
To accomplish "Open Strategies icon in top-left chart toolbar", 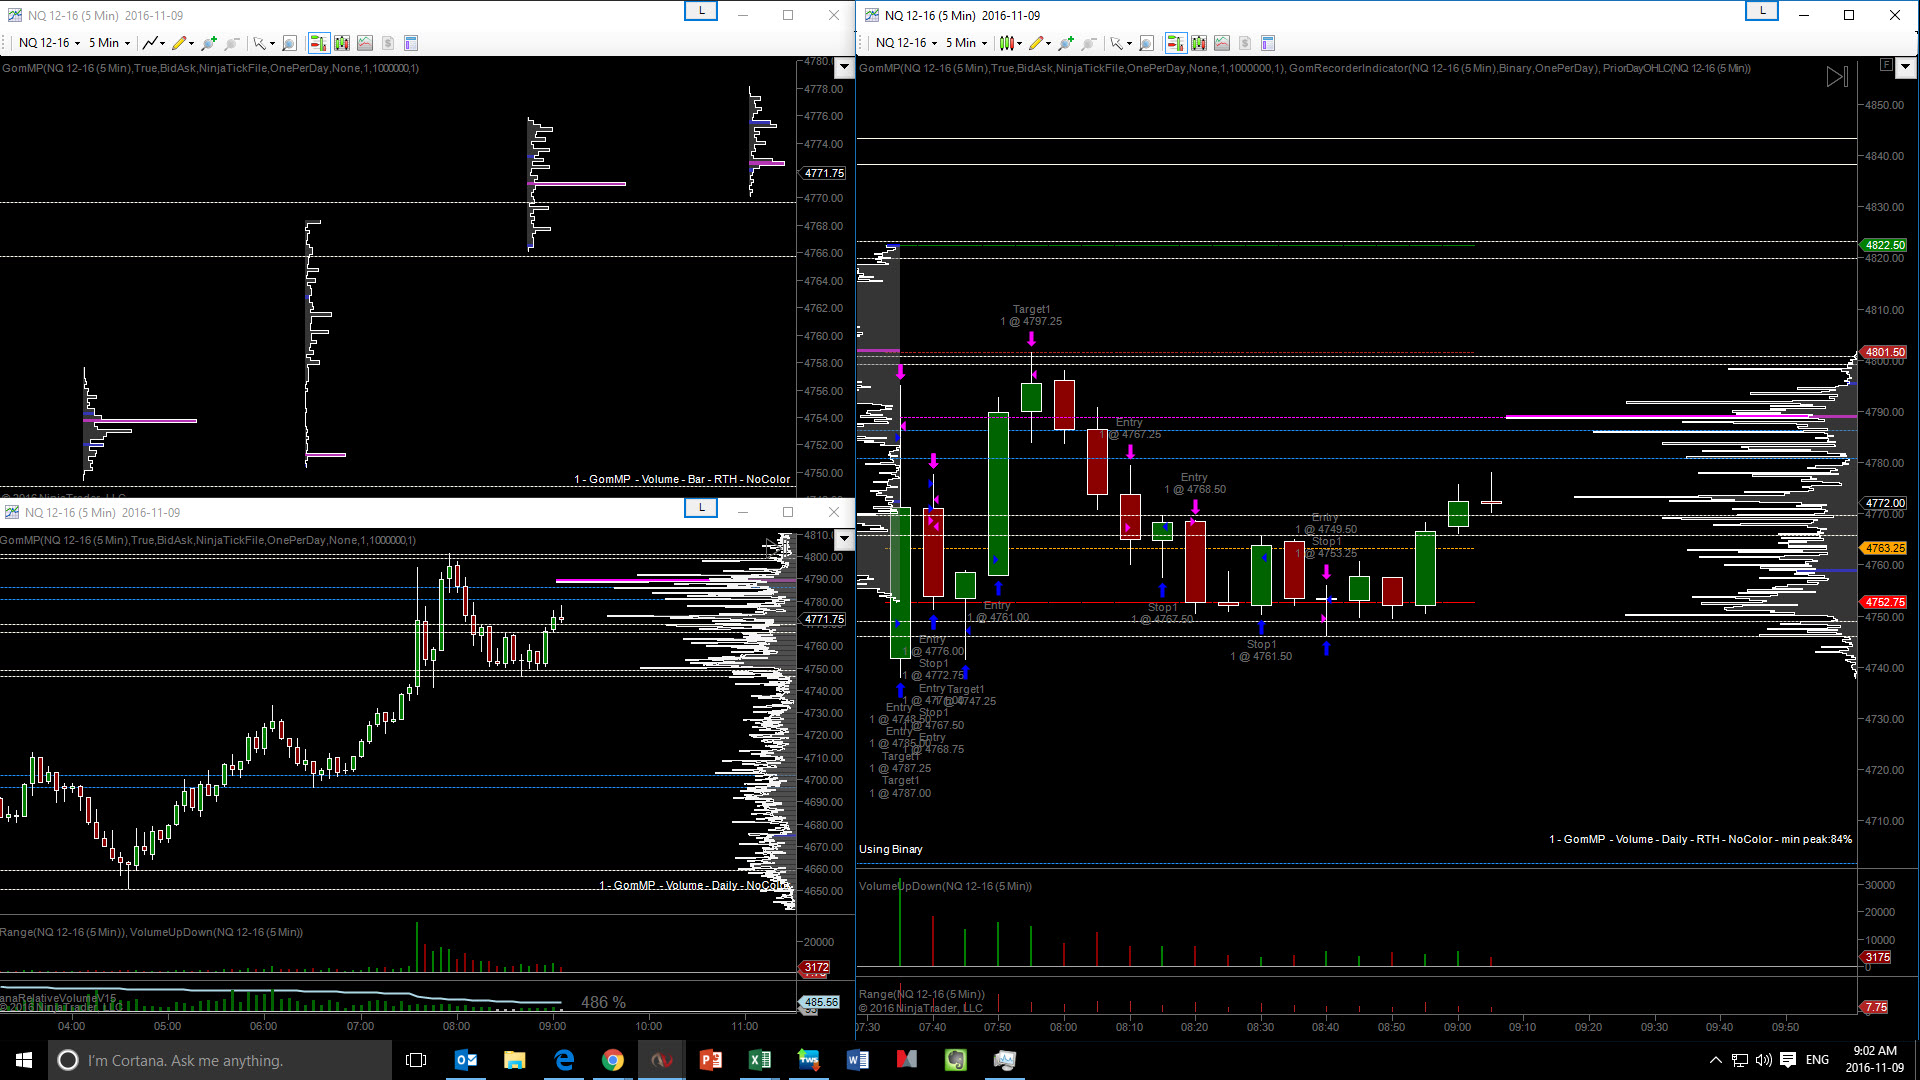I will [388, 43].
